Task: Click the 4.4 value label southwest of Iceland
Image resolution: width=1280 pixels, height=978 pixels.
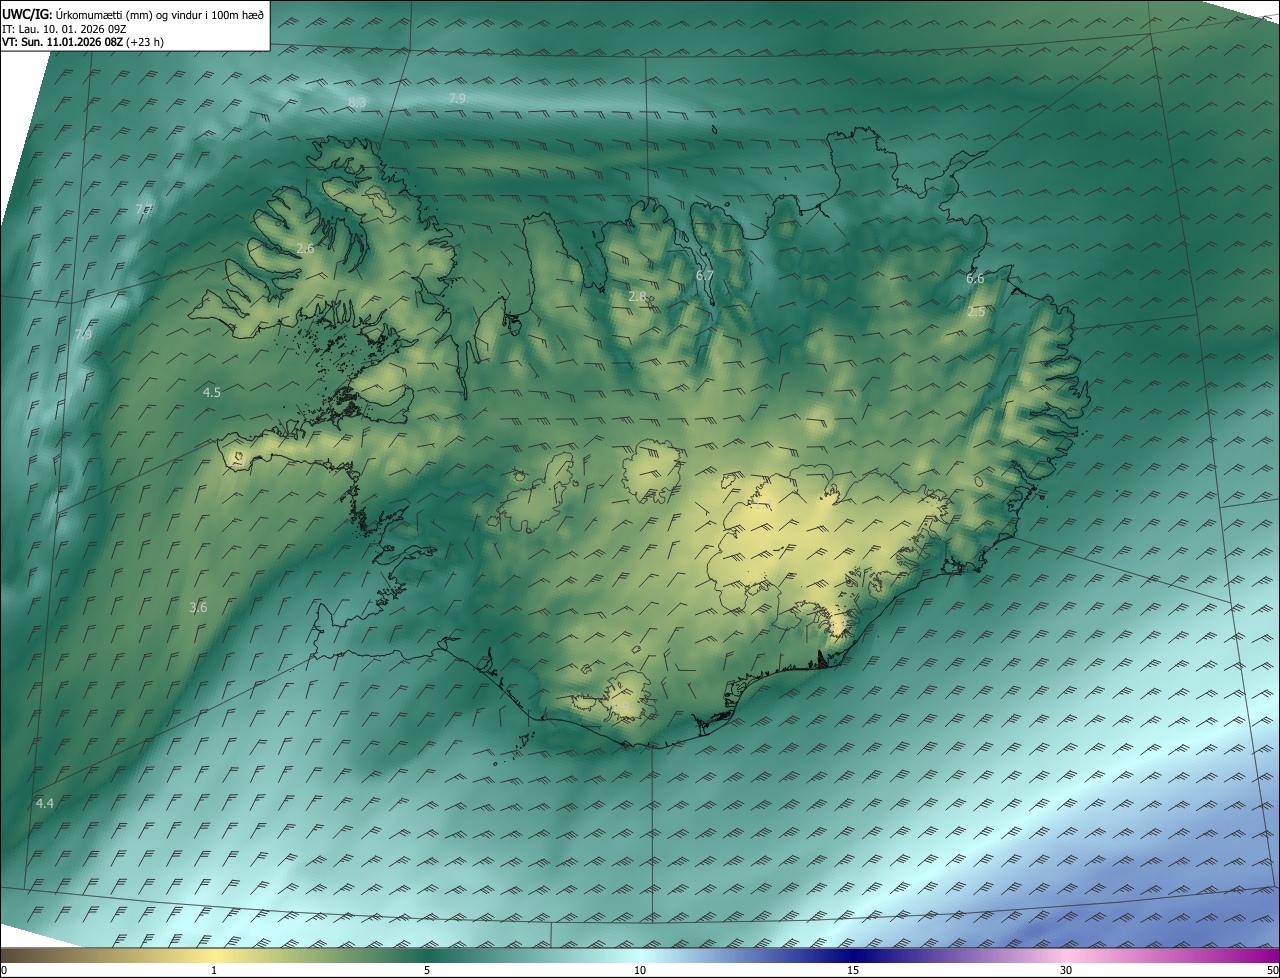Action: click(x=45, y=803)
